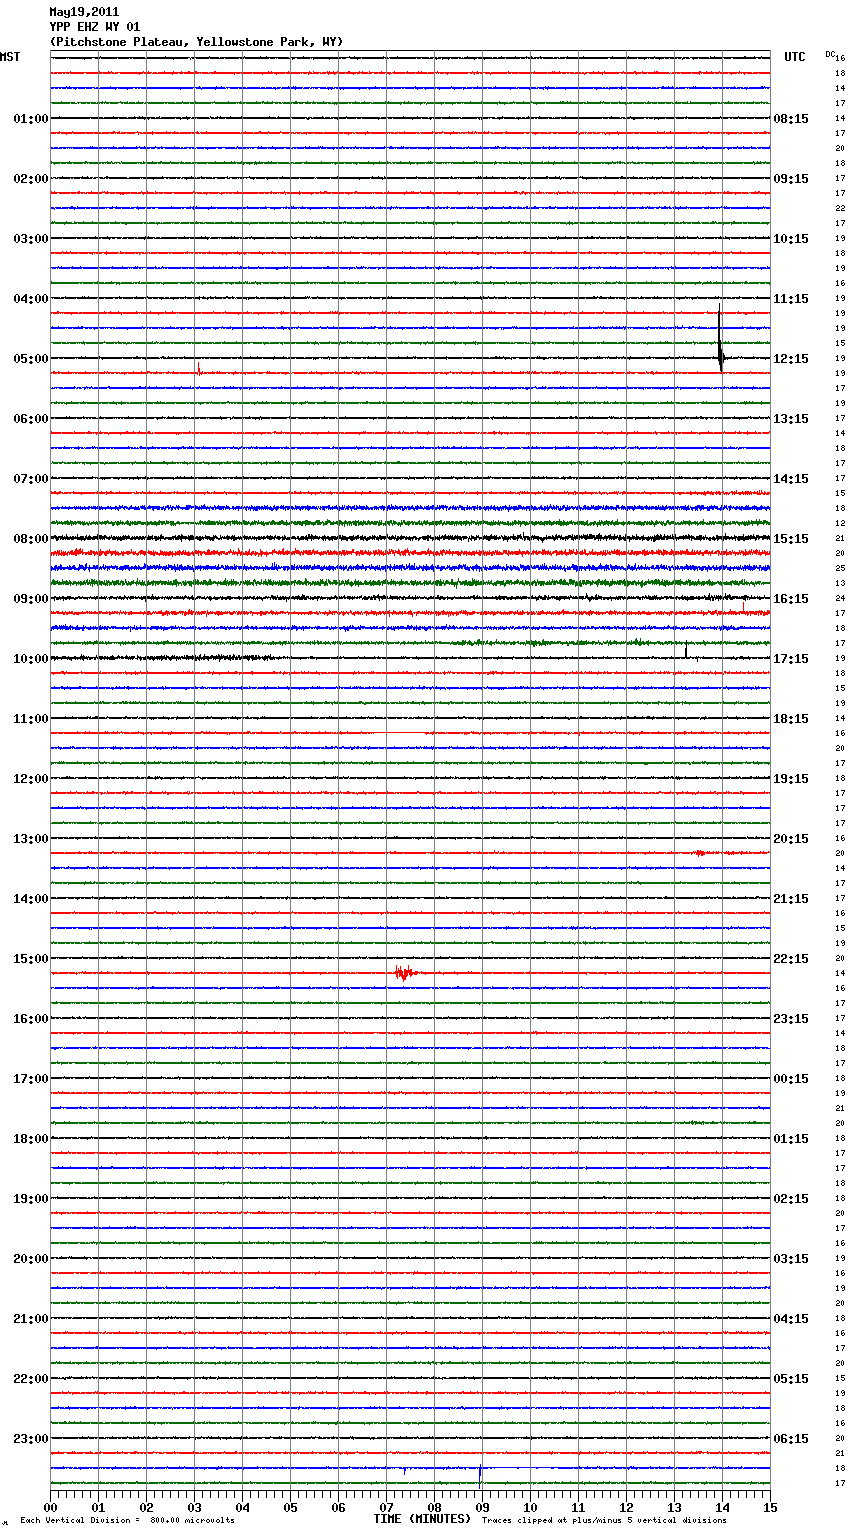Click minute 13 on the bottom axis

click(x=674, y=1507)
